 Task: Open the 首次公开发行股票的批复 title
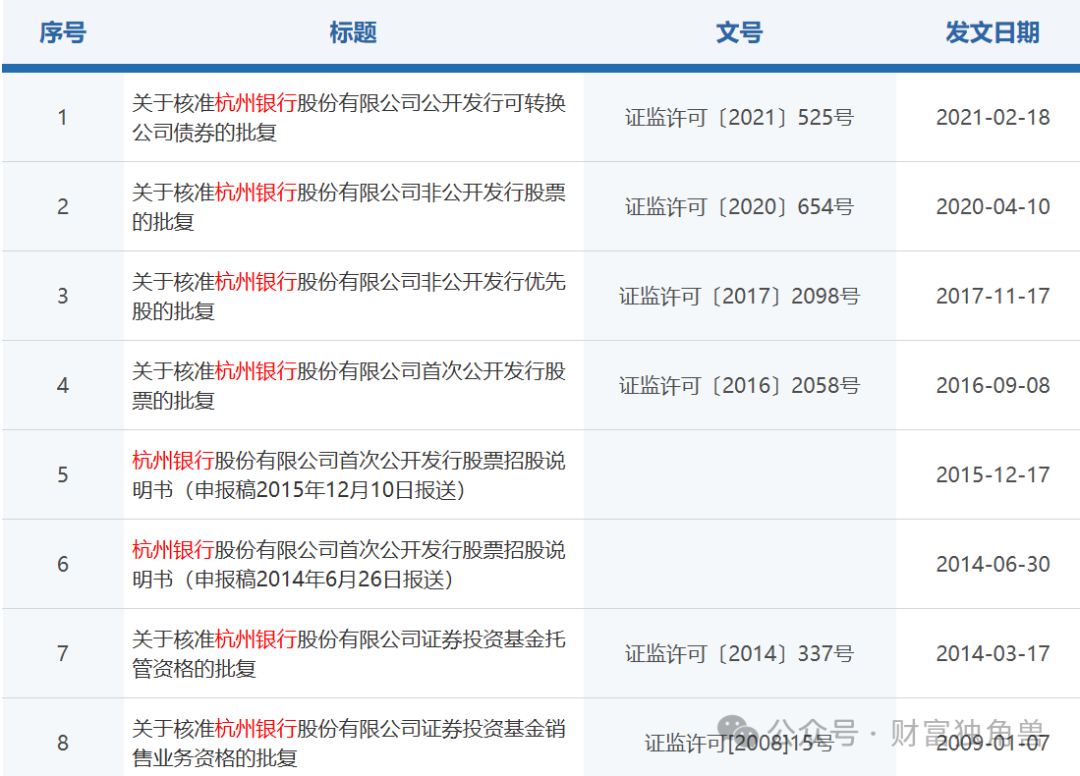pos(349,386)
